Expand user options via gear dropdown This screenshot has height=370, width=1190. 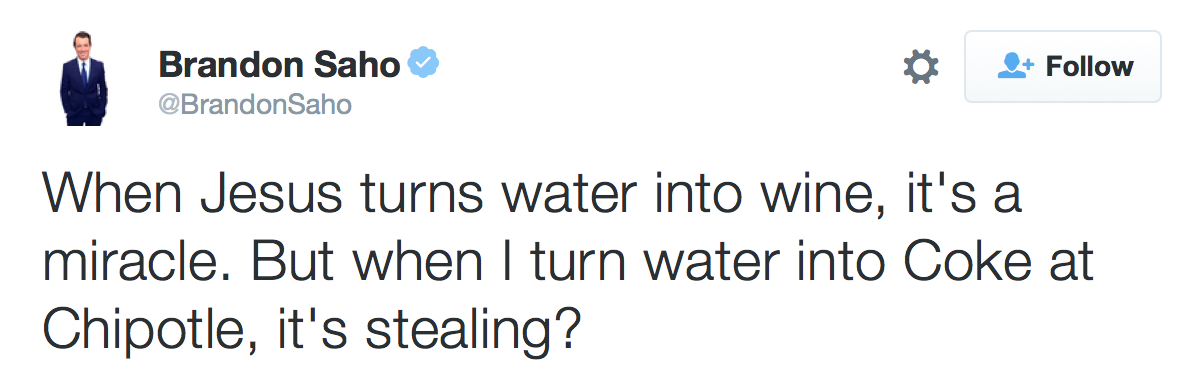[921, 67]
